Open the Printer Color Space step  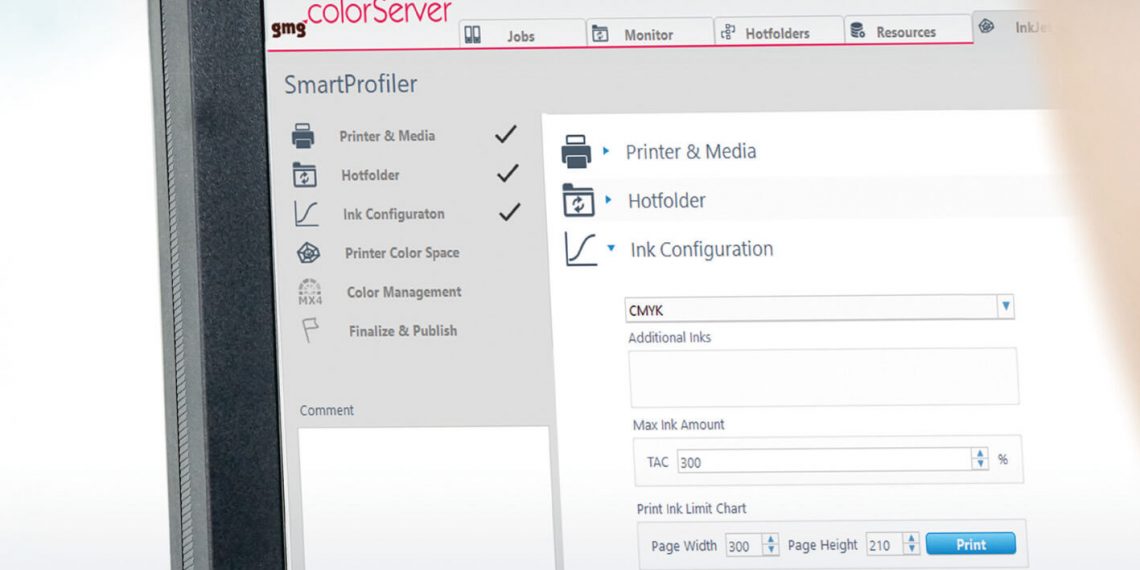402,253
